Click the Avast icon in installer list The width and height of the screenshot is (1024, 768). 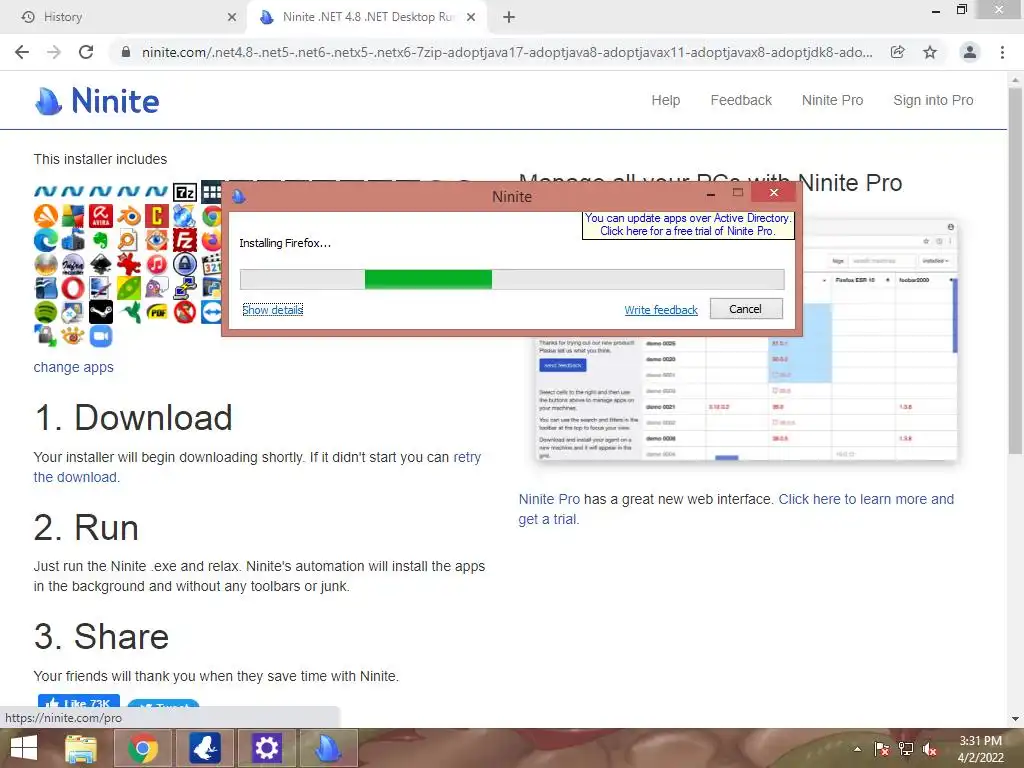click(46, 216)
